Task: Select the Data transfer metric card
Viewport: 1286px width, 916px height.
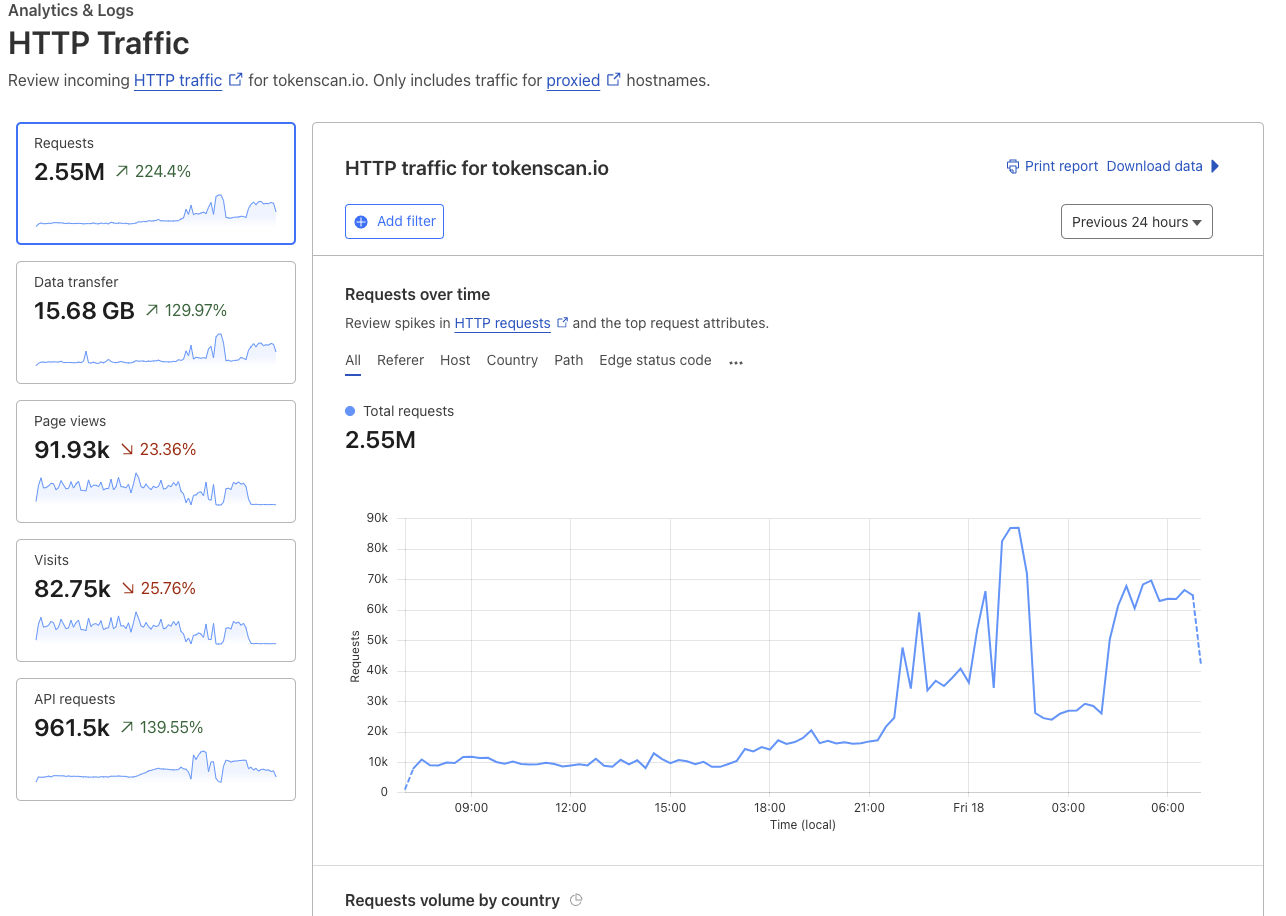Action: point(156,322)
